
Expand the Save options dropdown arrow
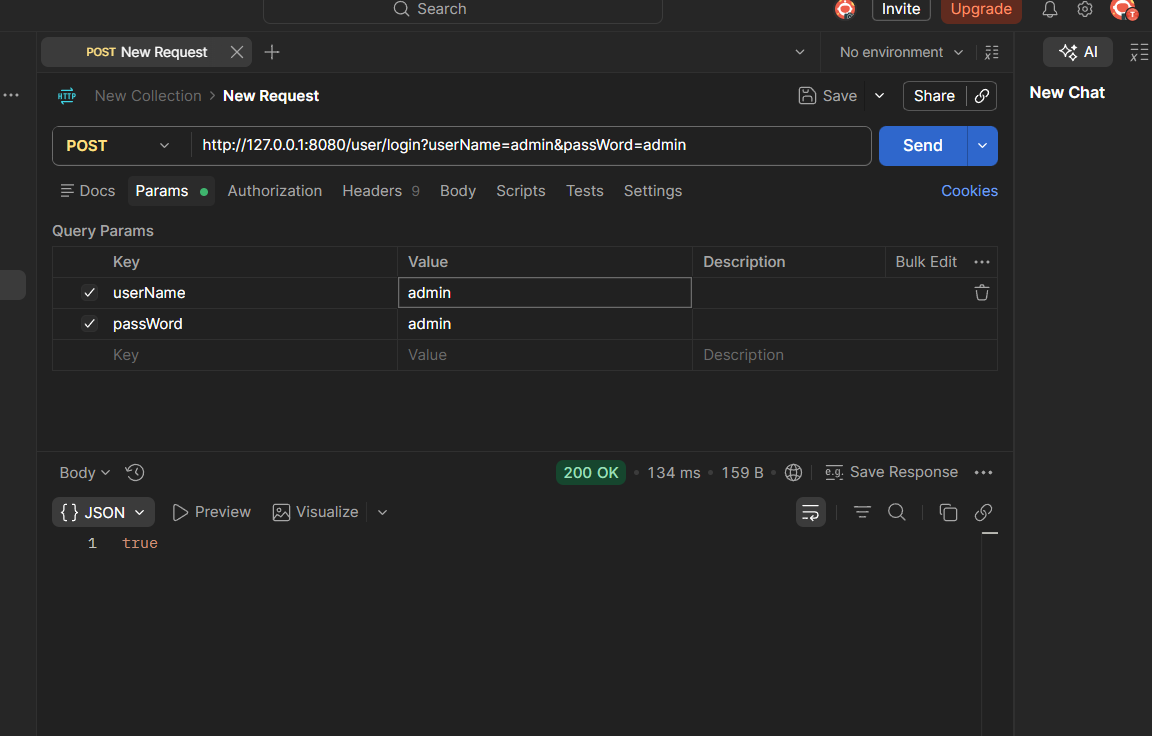pyautogui.click(x=879, y=96)
